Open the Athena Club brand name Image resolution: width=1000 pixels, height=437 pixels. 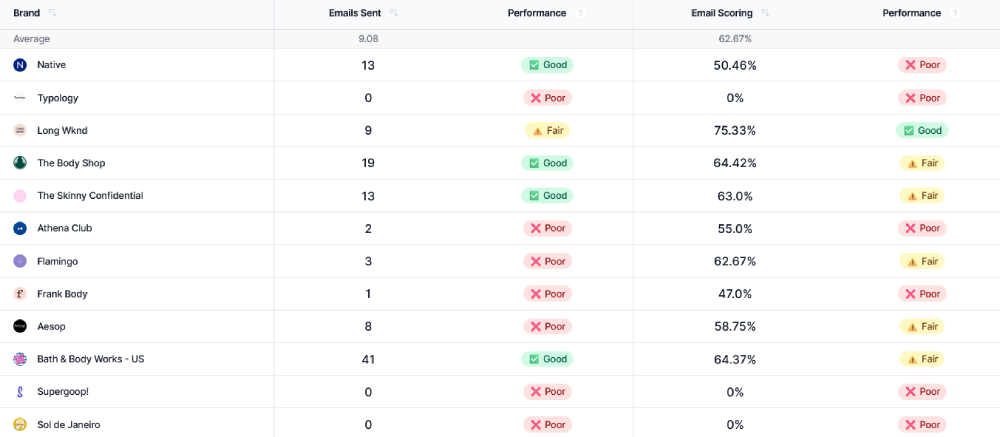coord(64,228)
